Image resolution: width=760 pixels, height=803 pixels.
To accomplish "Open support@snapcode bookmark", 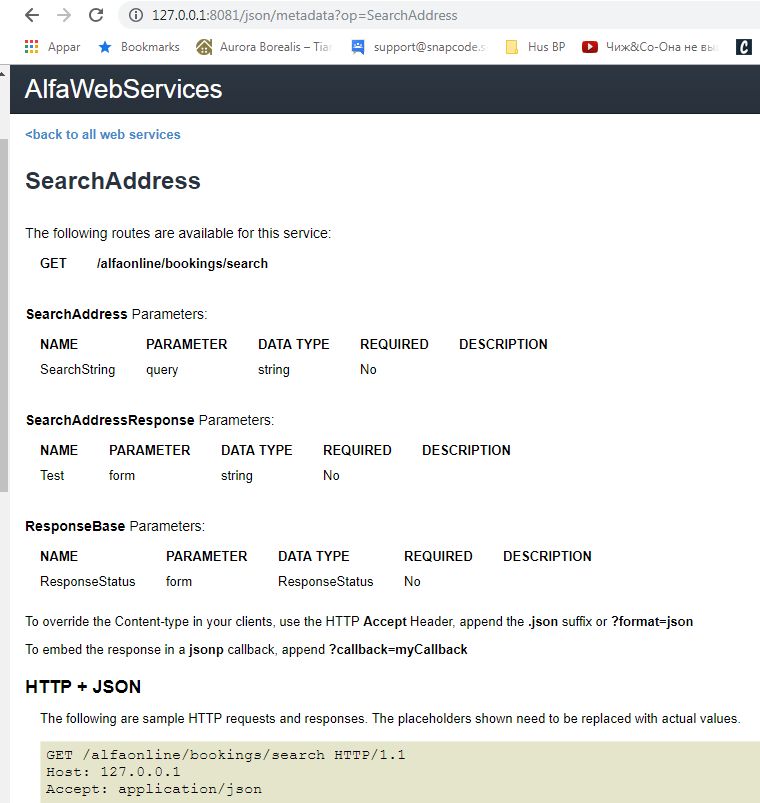I will [x=419, y=47].
